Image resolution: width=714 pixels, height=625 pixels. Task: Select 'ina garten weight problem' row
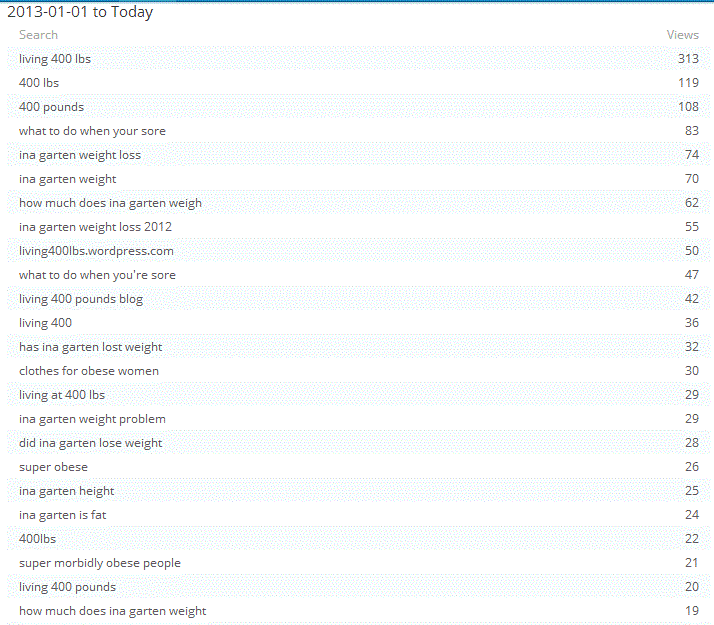click(x=92, y=419)
